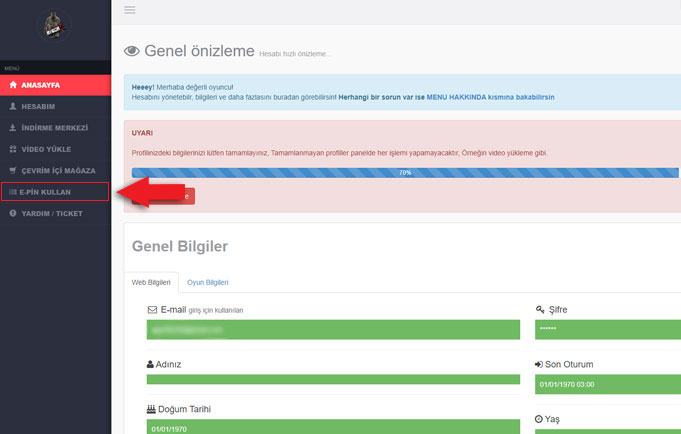Click the home icon beside Anasayfa

tap(13, 85)
